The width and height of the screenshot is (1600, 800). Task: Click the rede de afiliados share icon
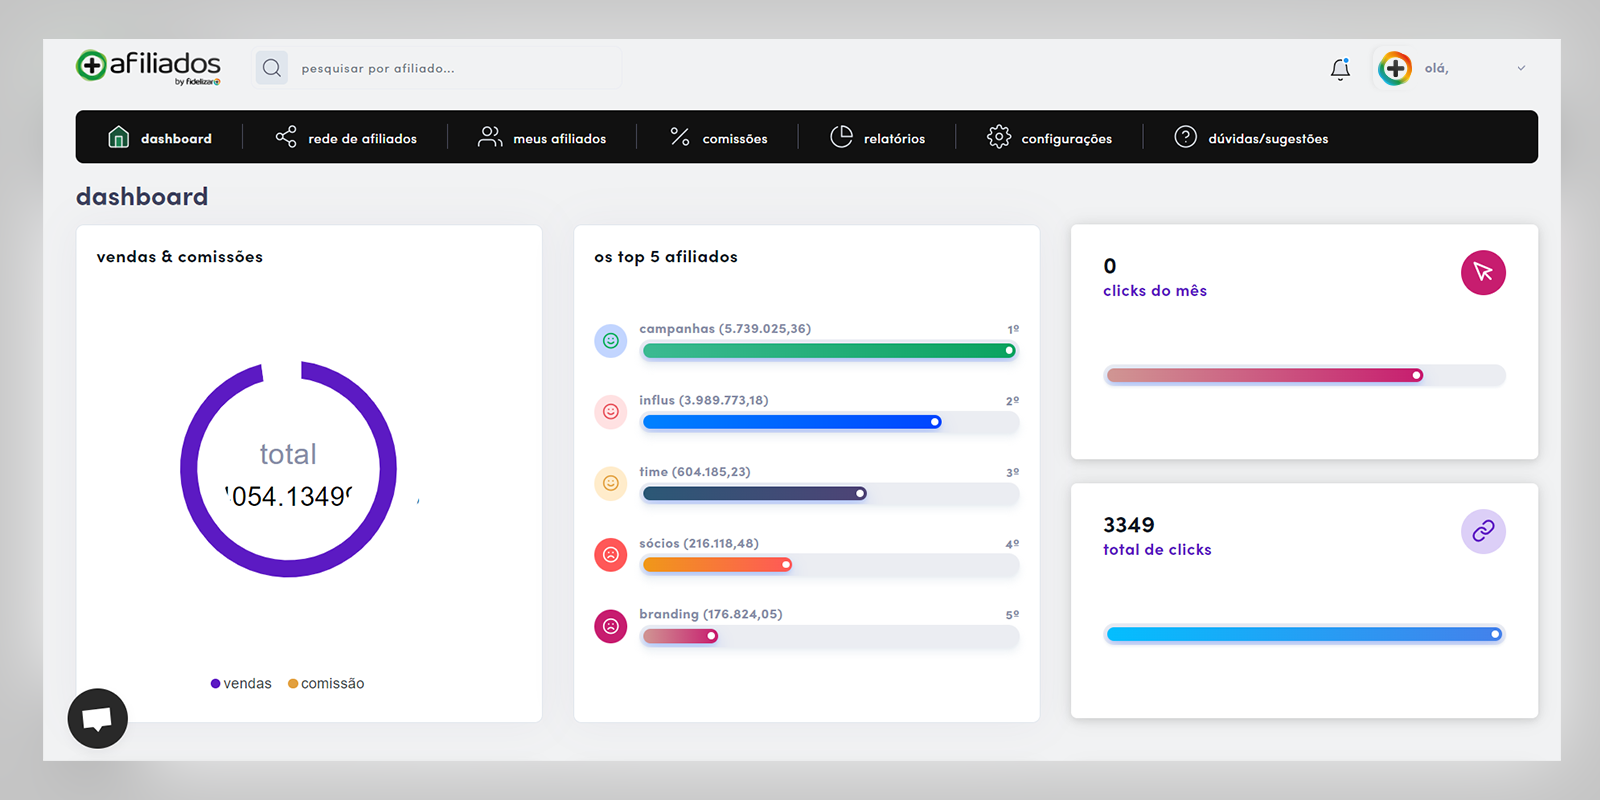[286, 137]
